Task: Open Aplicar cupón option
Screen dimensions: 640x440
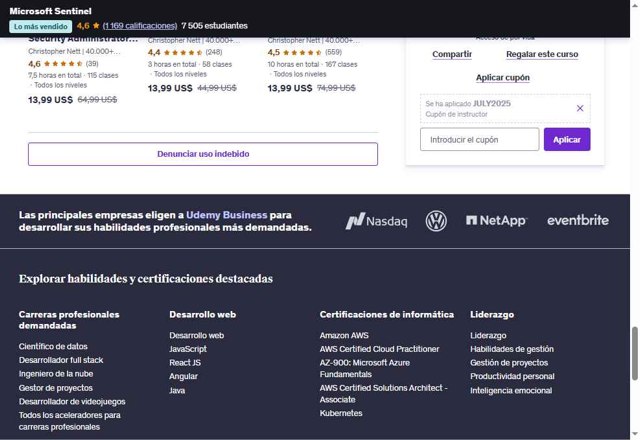Action: click(502, 78)
